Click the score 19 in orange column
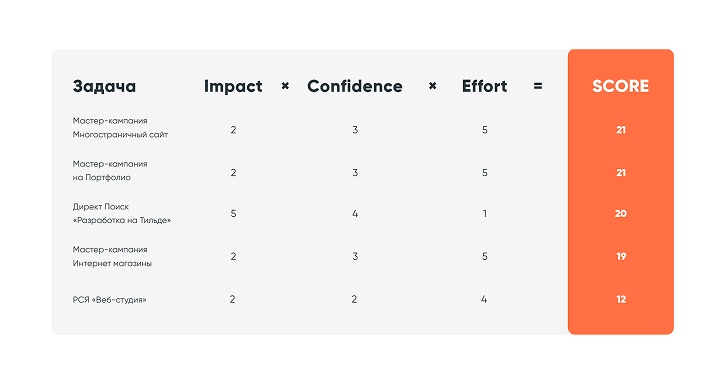 [621, 256]
